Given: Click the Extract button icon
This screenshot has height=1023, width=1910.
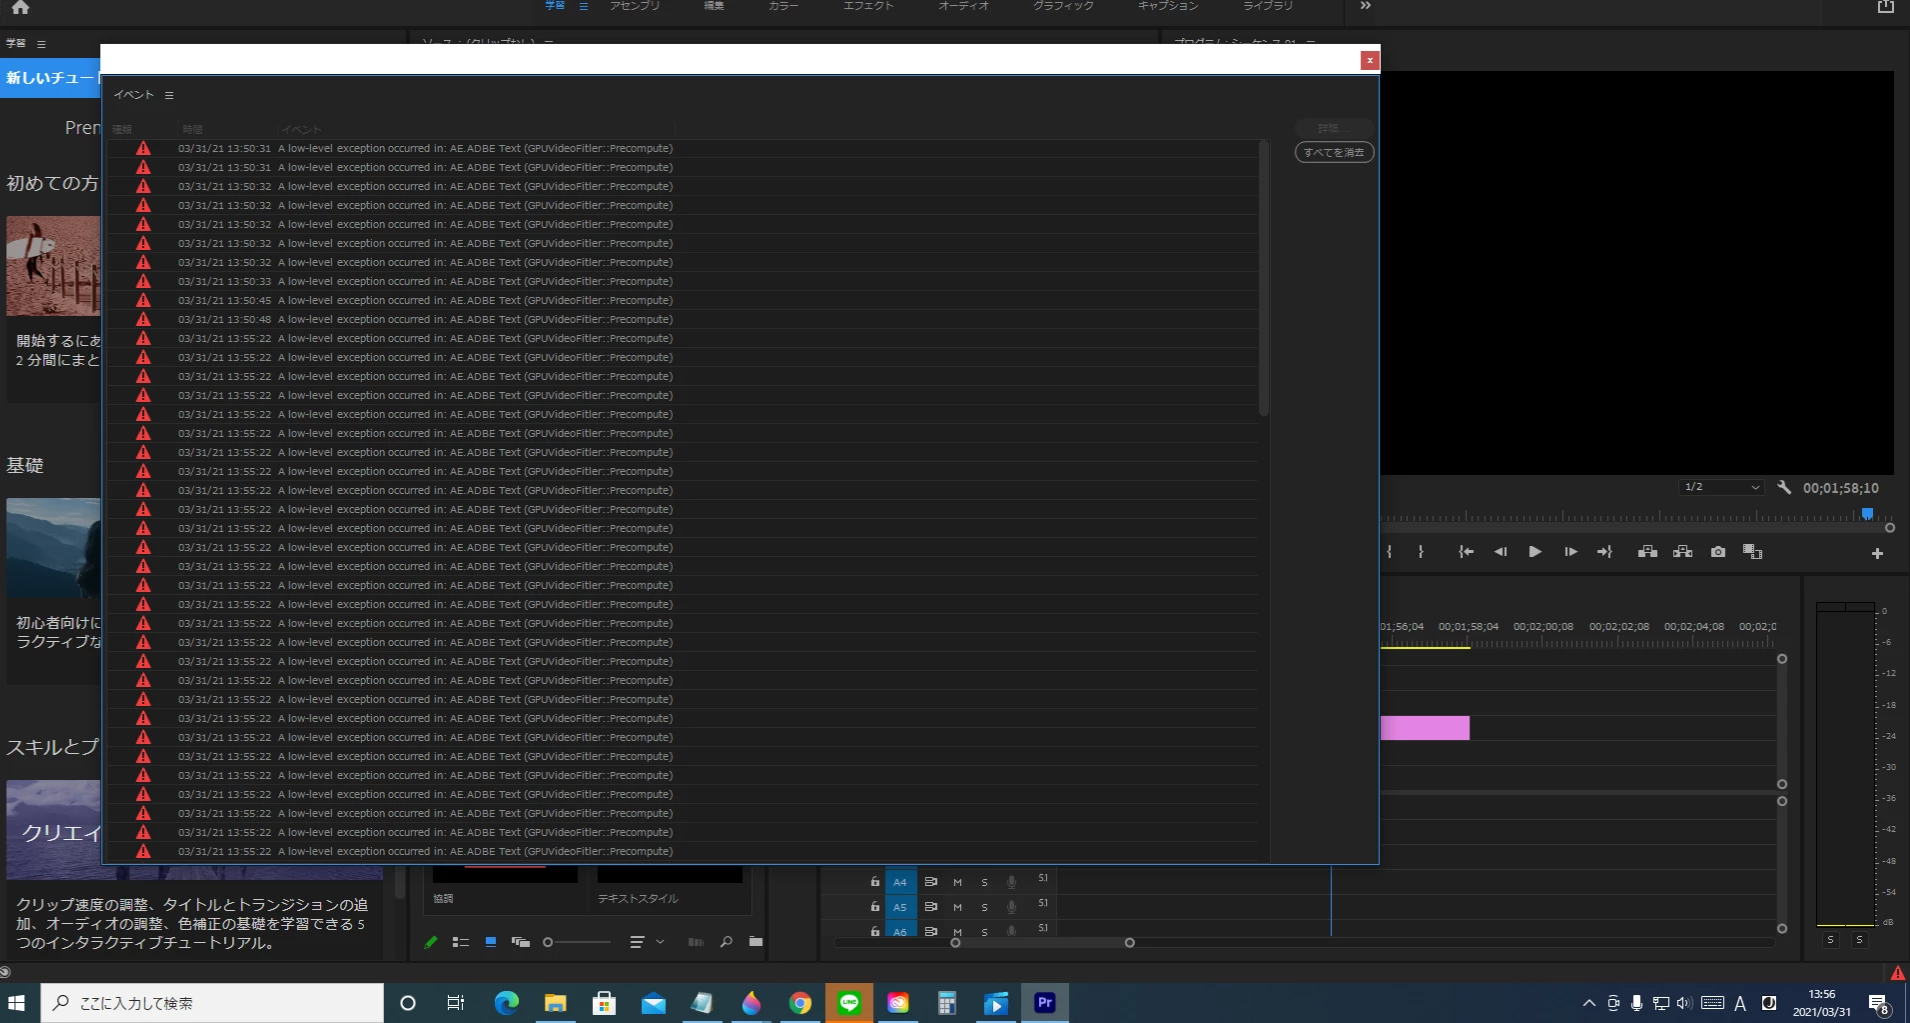Looking at the screenshot, I should pos(1683,552).
